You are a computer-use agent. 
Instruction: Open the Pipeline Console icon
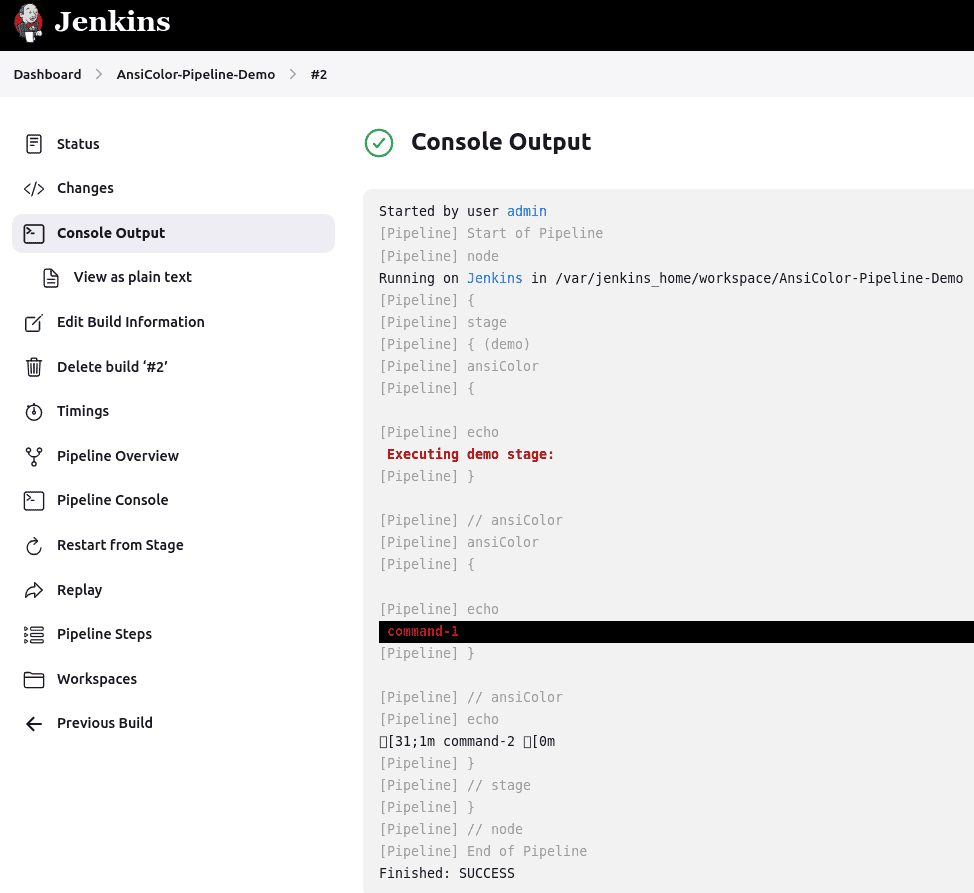pyautogui.click(x=33, y=500)
